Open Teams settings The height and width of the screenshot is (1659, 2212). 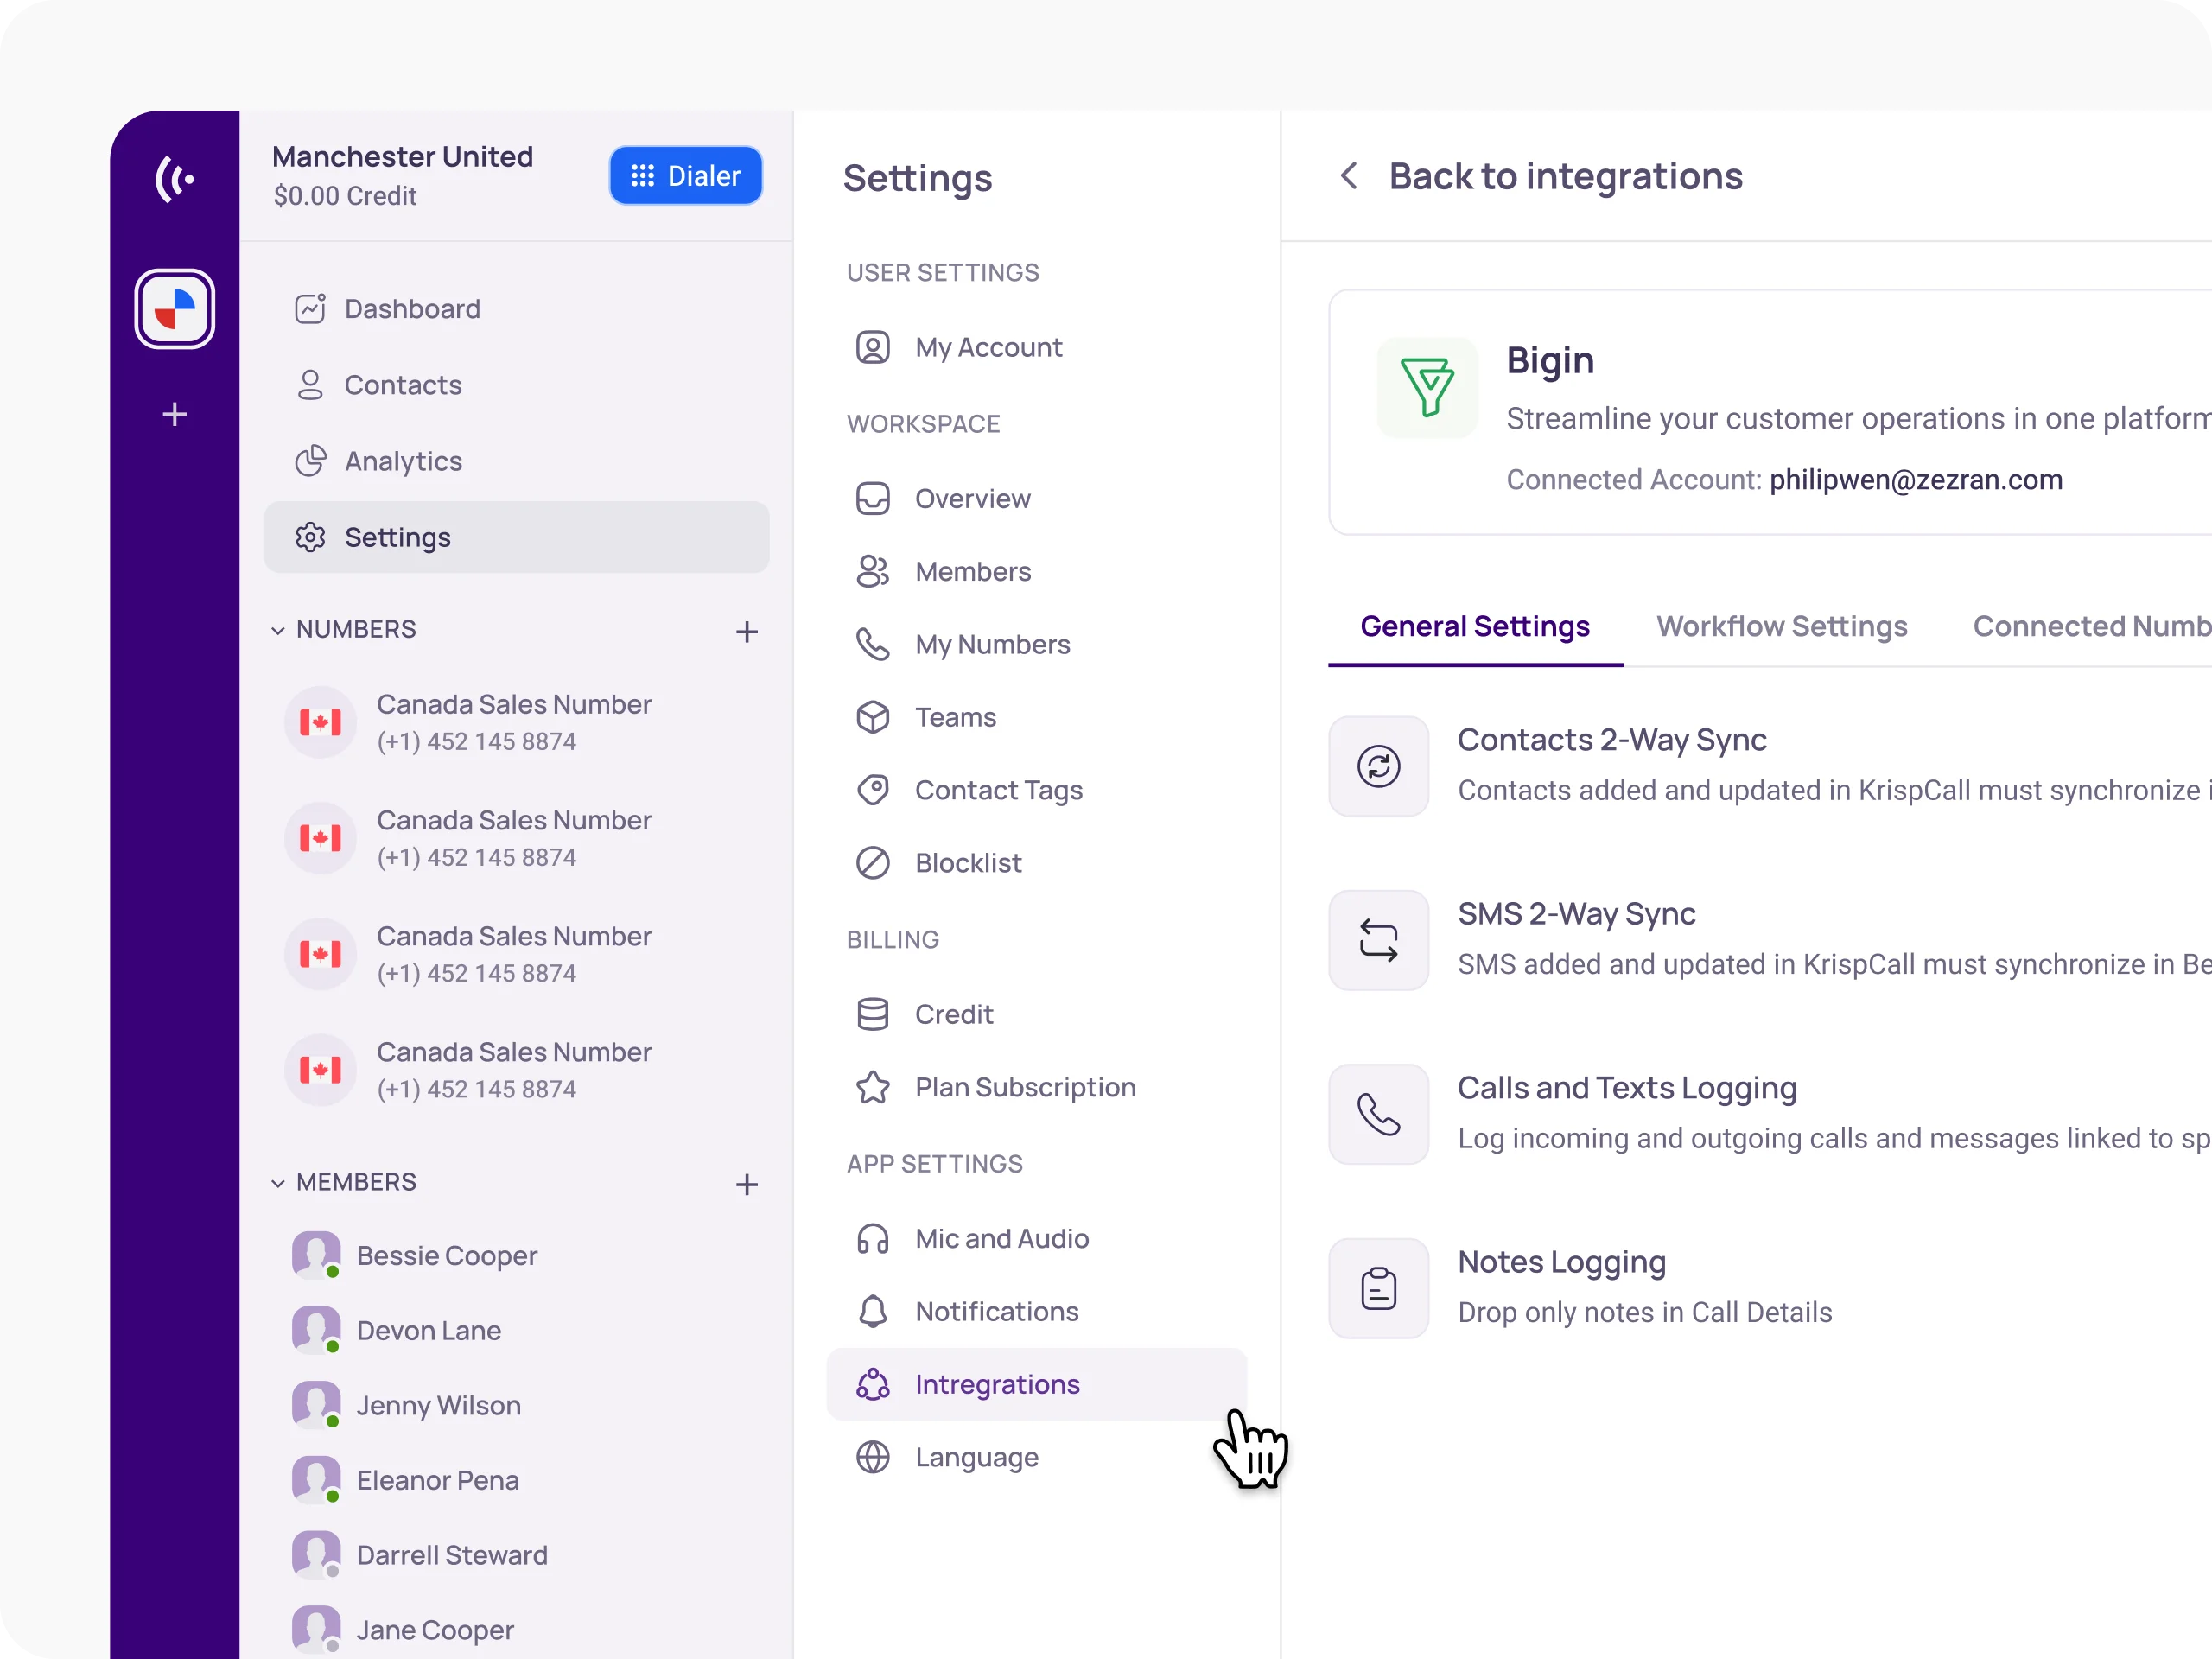click(1037, 717)
